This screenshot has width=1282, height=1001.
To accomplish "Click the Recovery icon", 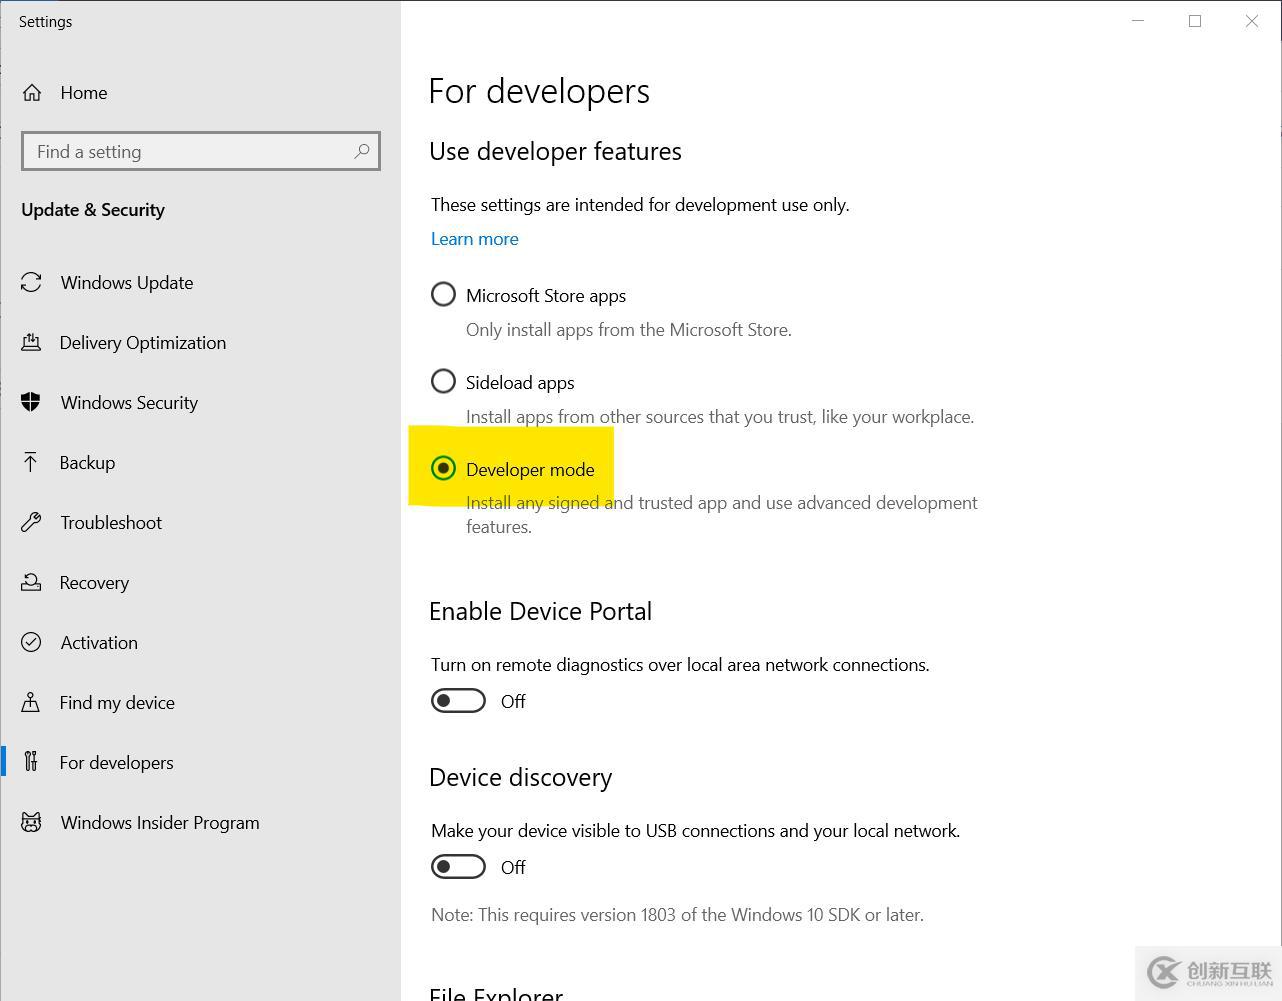I will pyautogui.click(x=31, y=582).
